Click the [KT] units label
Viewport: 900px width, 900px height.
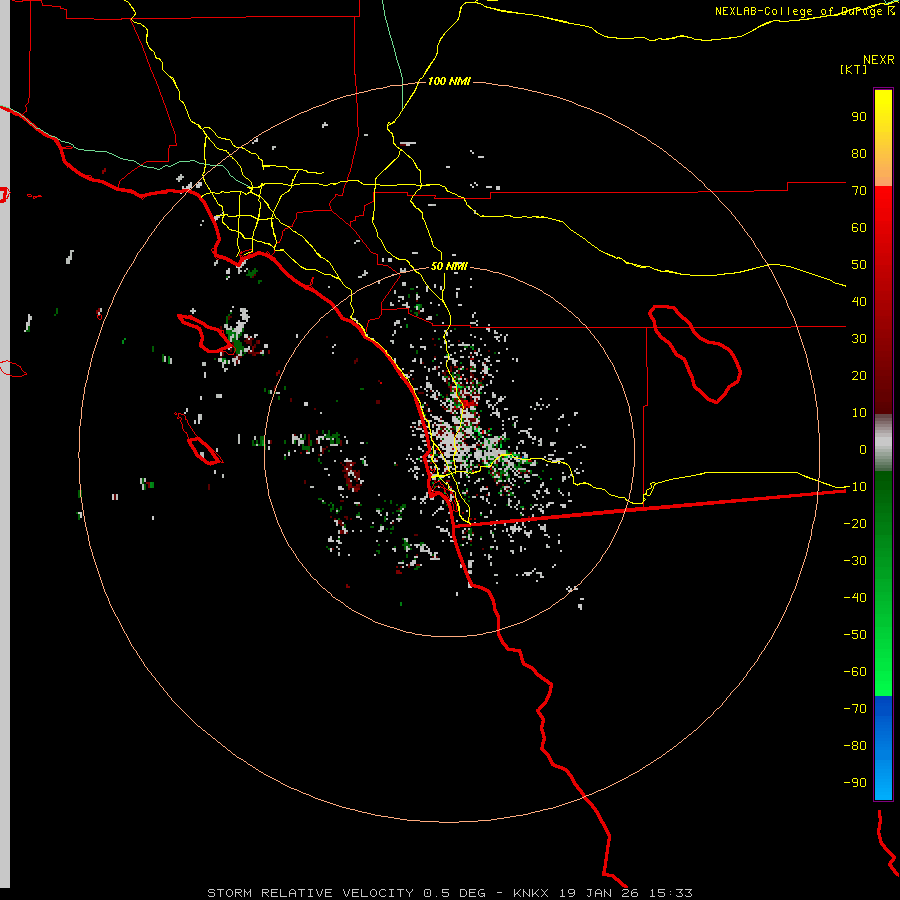pyautogui.click(x=853, y=69)
